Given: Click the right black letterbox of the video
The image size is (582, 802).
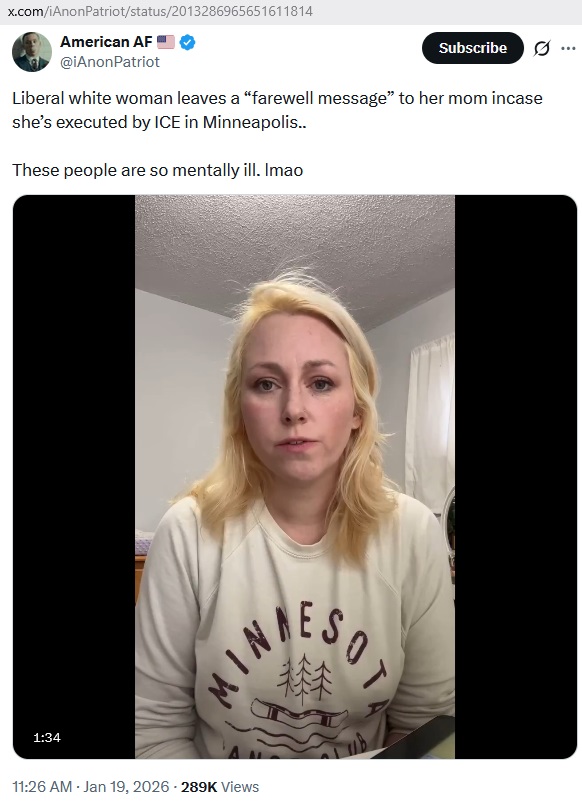Looking at the screenshot, I should pyautogui.click(x=516, y=476).
